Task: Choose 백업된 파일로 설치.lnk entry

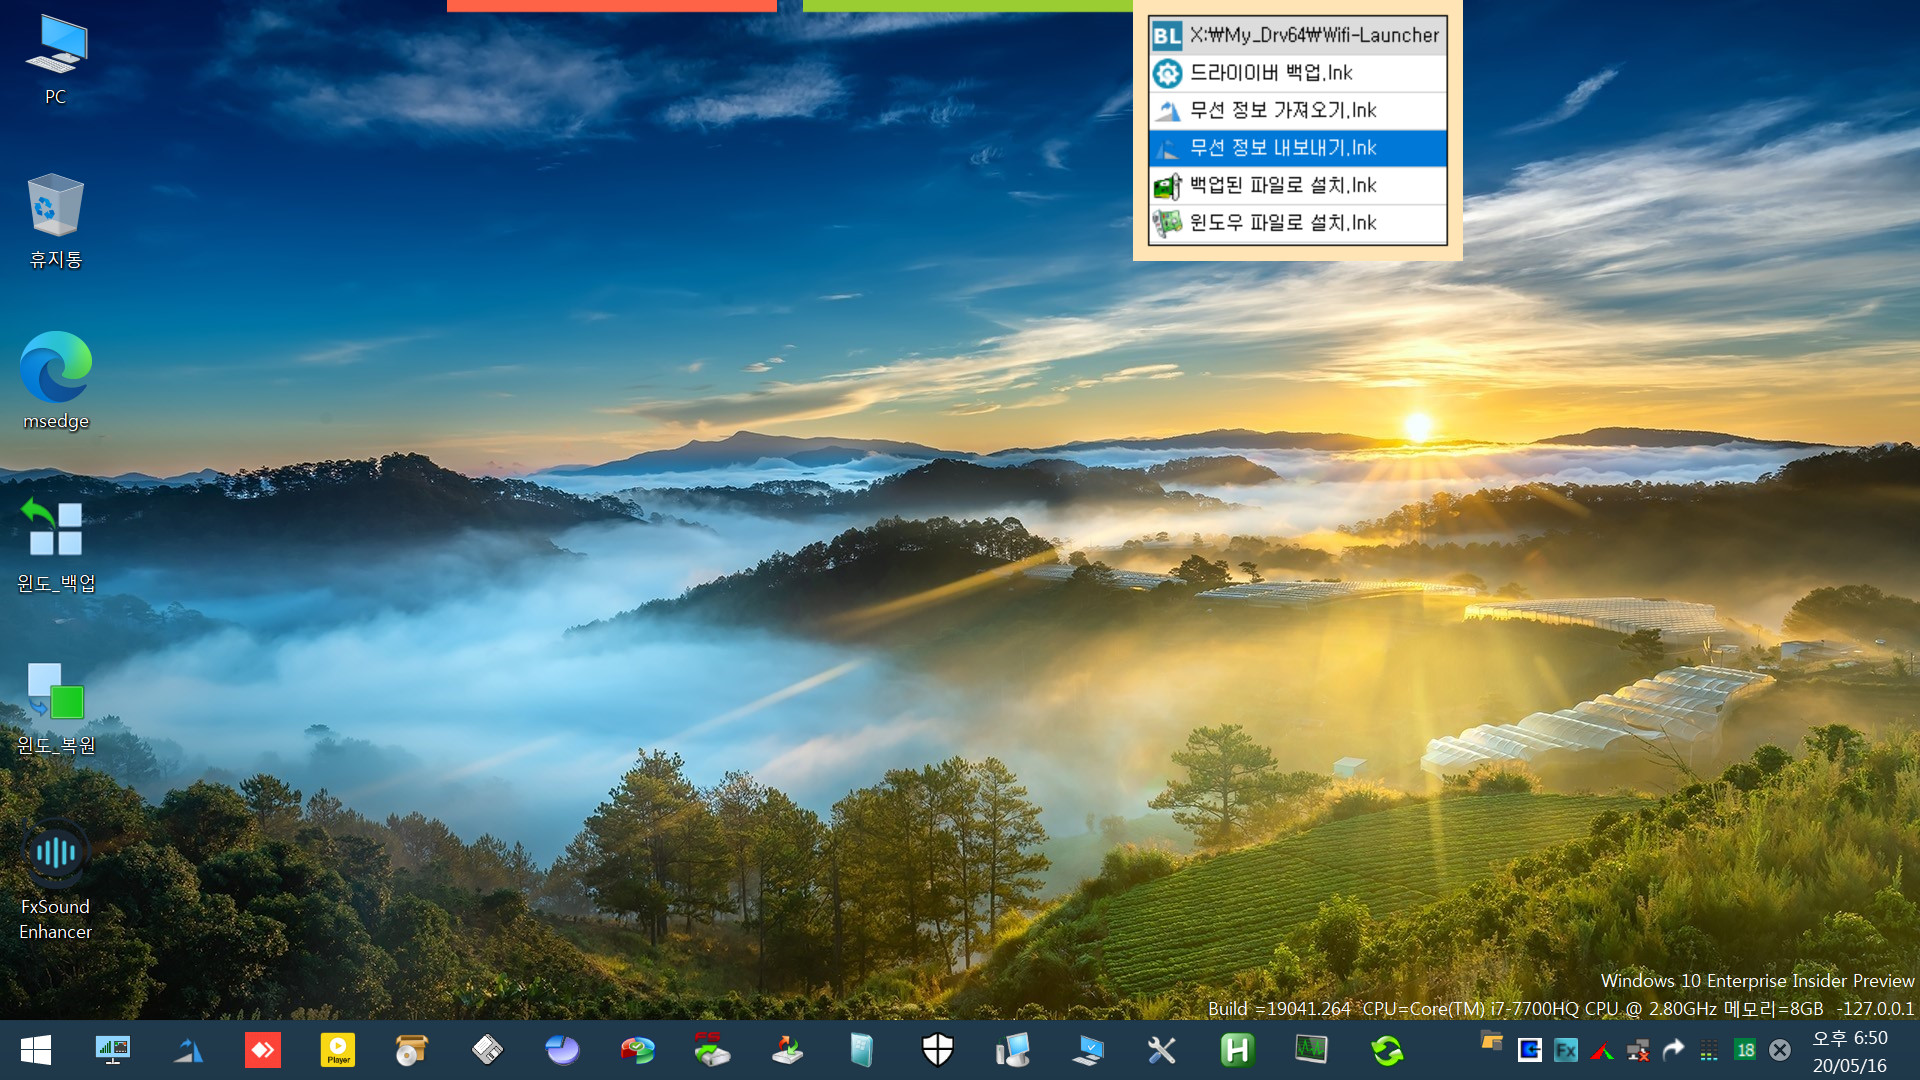Action: pos(1297,185)
